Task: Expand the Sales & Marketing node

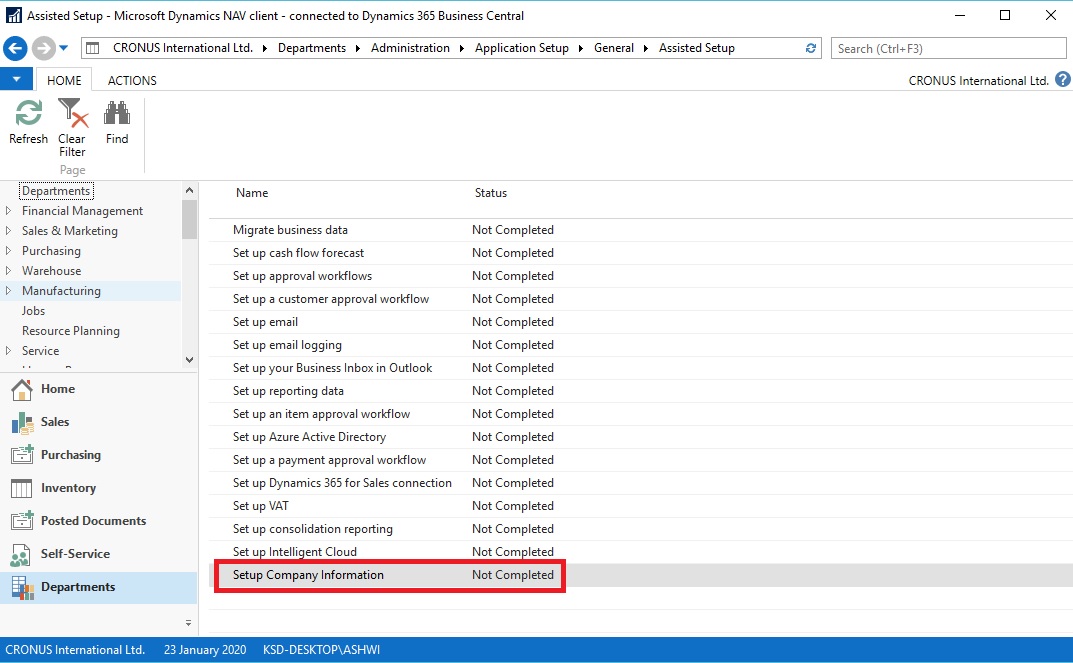Action: point(9,231)
